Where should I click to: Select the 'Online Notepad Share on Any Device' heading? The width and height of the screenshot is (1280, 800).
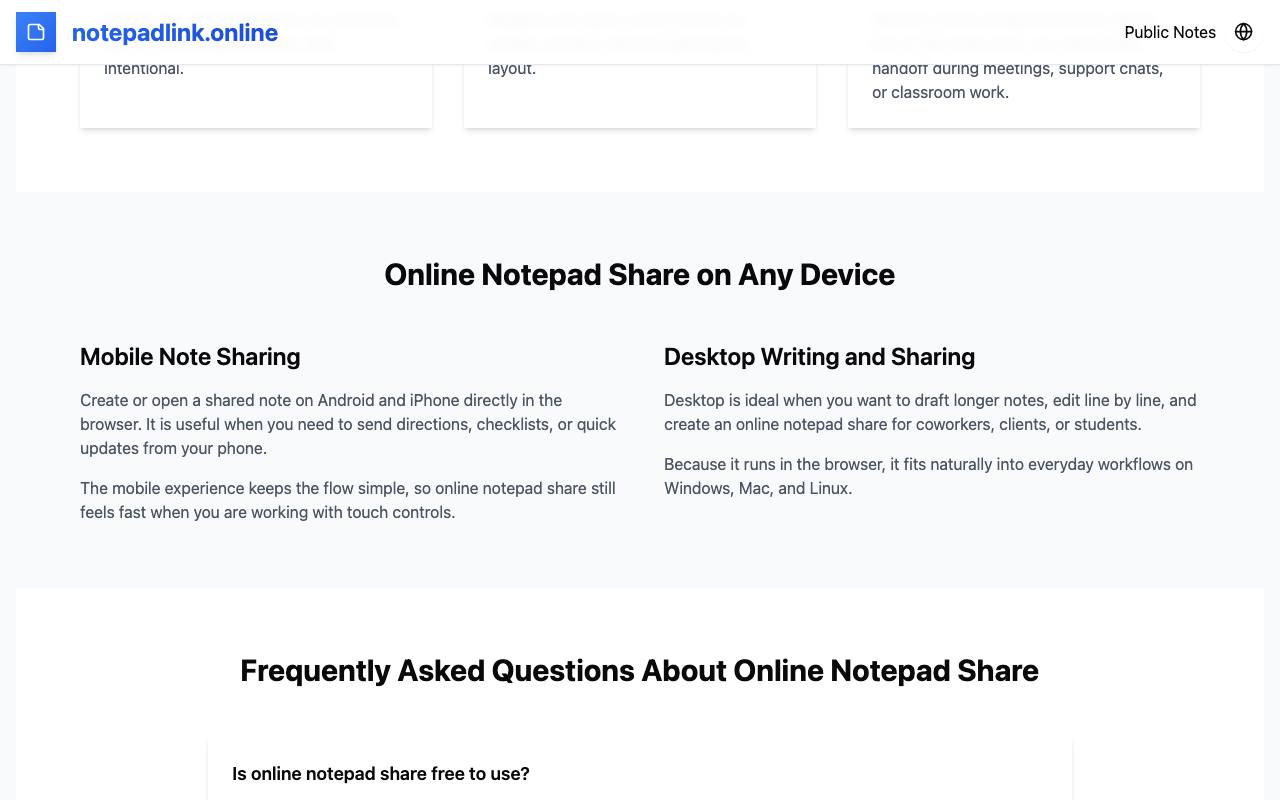click(x=640, y=274)
